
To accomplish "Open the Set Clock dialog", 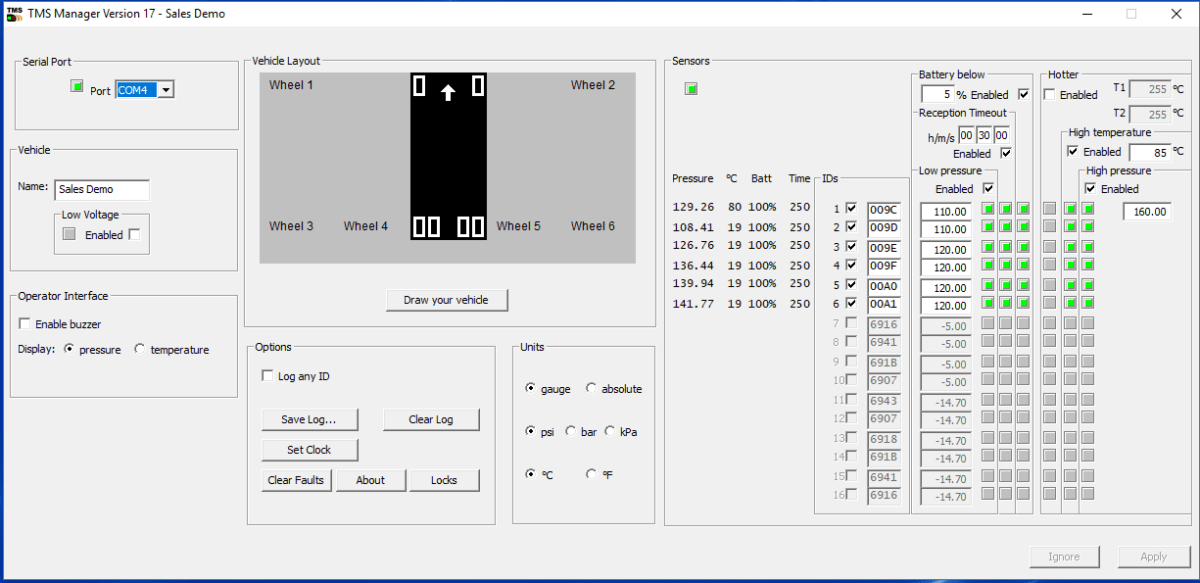I will tap(309, 449).
